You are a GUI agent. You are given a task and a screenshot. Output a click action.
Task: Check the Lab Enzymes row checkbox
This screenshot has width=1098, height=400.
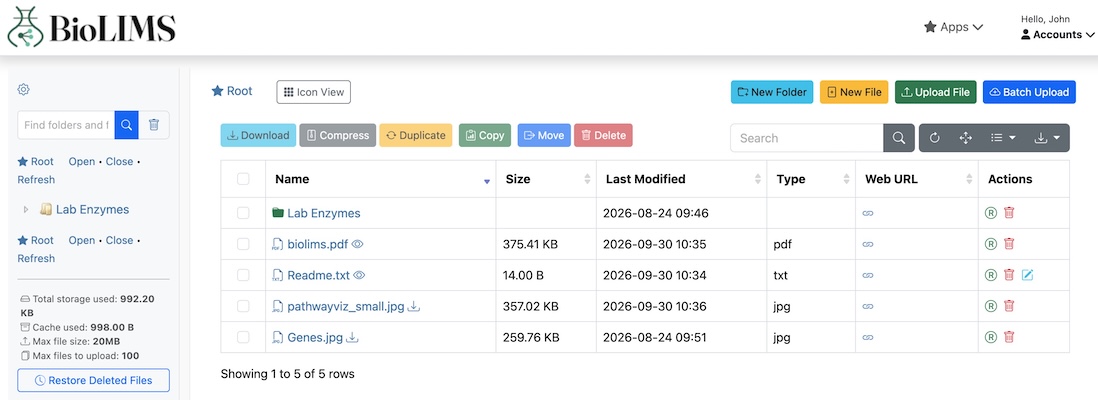pyautogui.click(x=243, y=213)
